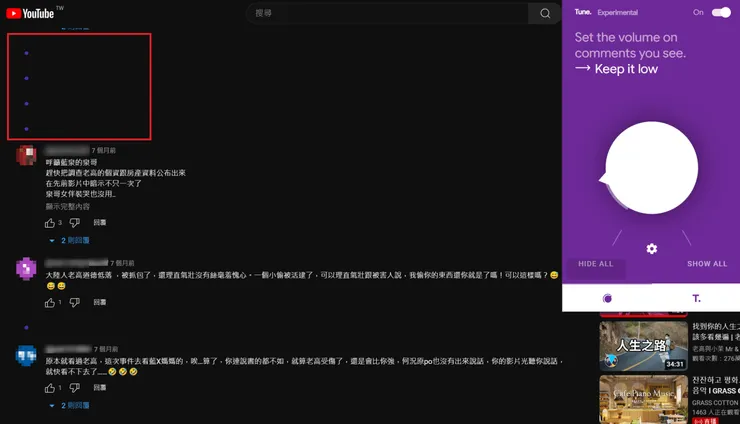
Task: Like the comment starting 原本就有看過老高
Action: [50, 388]
